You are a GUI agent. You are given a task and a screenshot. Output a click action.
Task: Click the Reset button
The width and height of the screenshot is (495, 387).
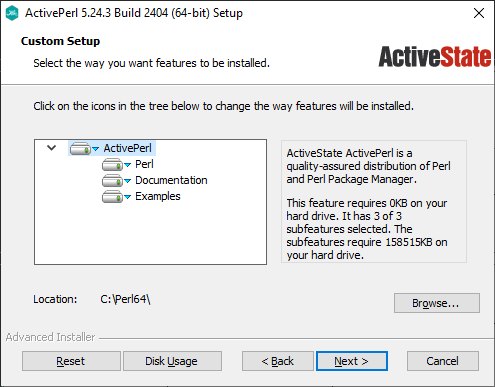point(71,361)
